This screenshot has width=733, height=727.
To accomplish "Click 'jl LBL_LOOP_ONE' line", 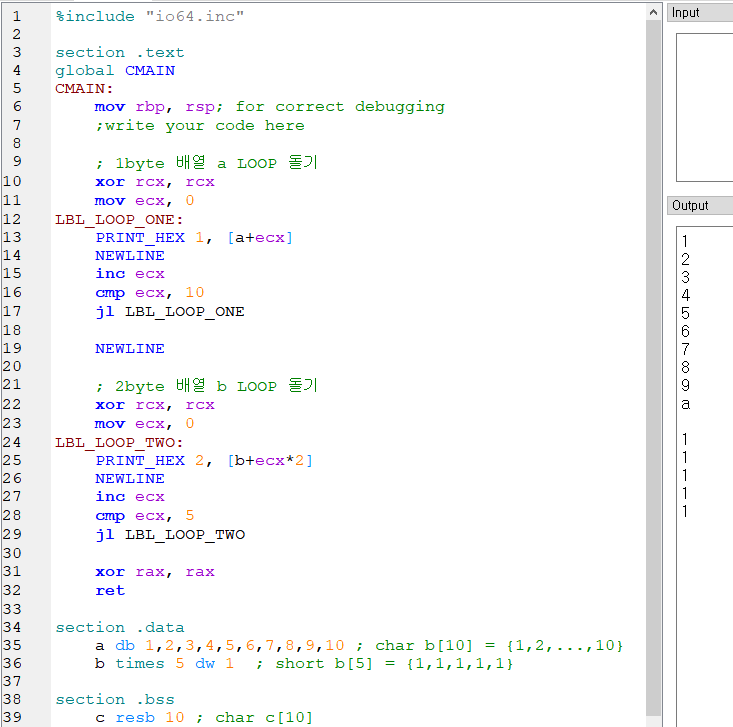I will click(170, 311).
